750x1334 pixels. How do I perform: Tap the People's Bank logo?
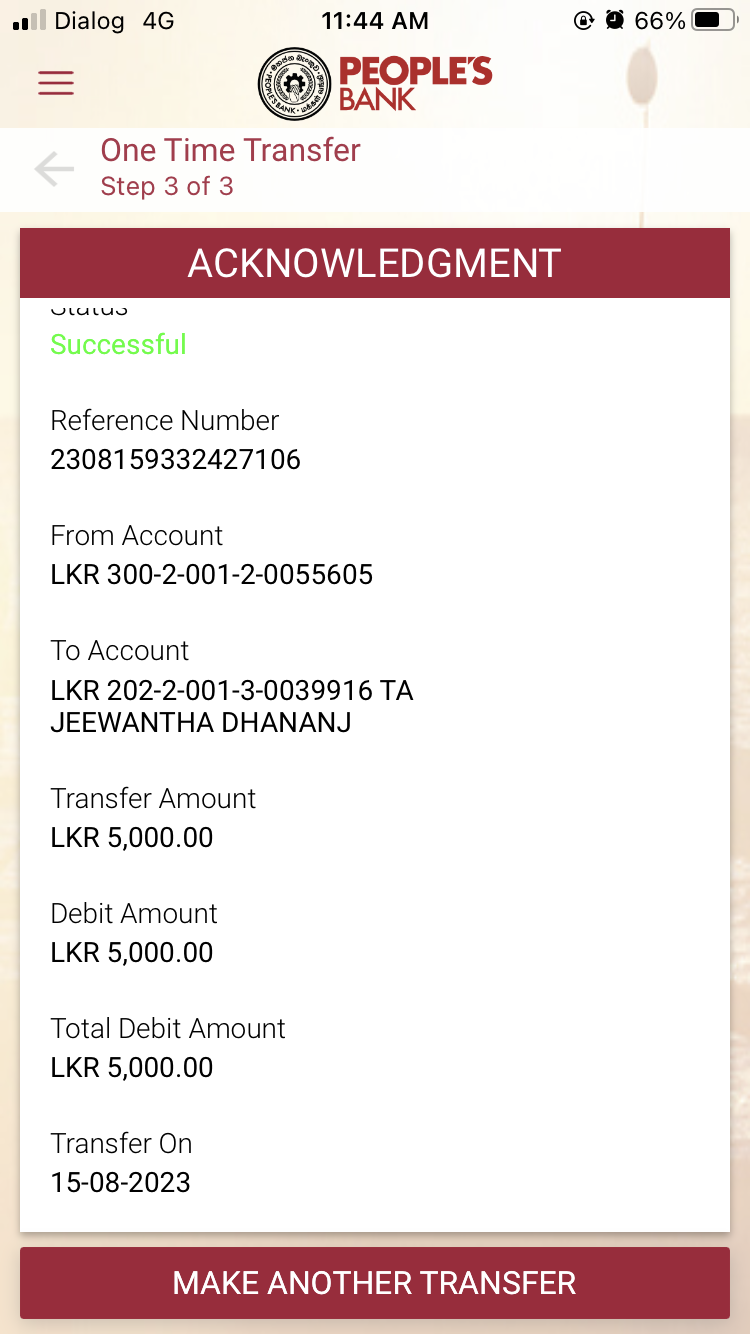point(375,82)
